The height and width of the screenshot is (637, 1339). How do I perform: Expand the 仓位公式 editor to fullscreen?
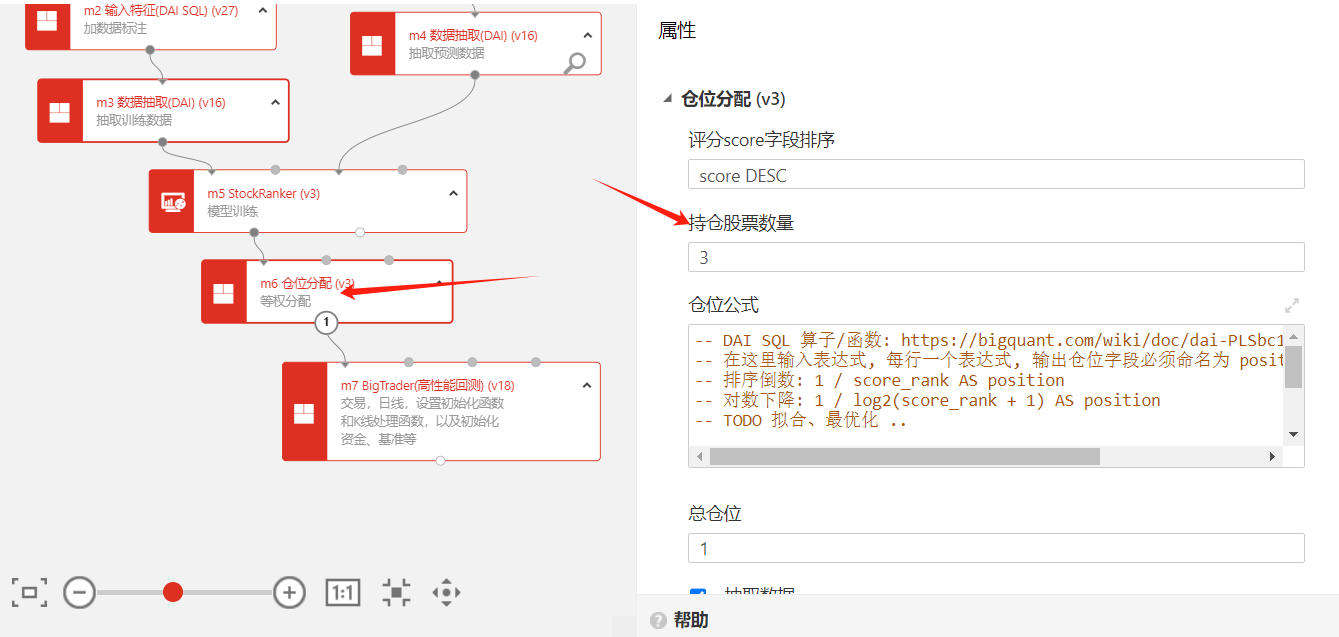pos(1292,305)
